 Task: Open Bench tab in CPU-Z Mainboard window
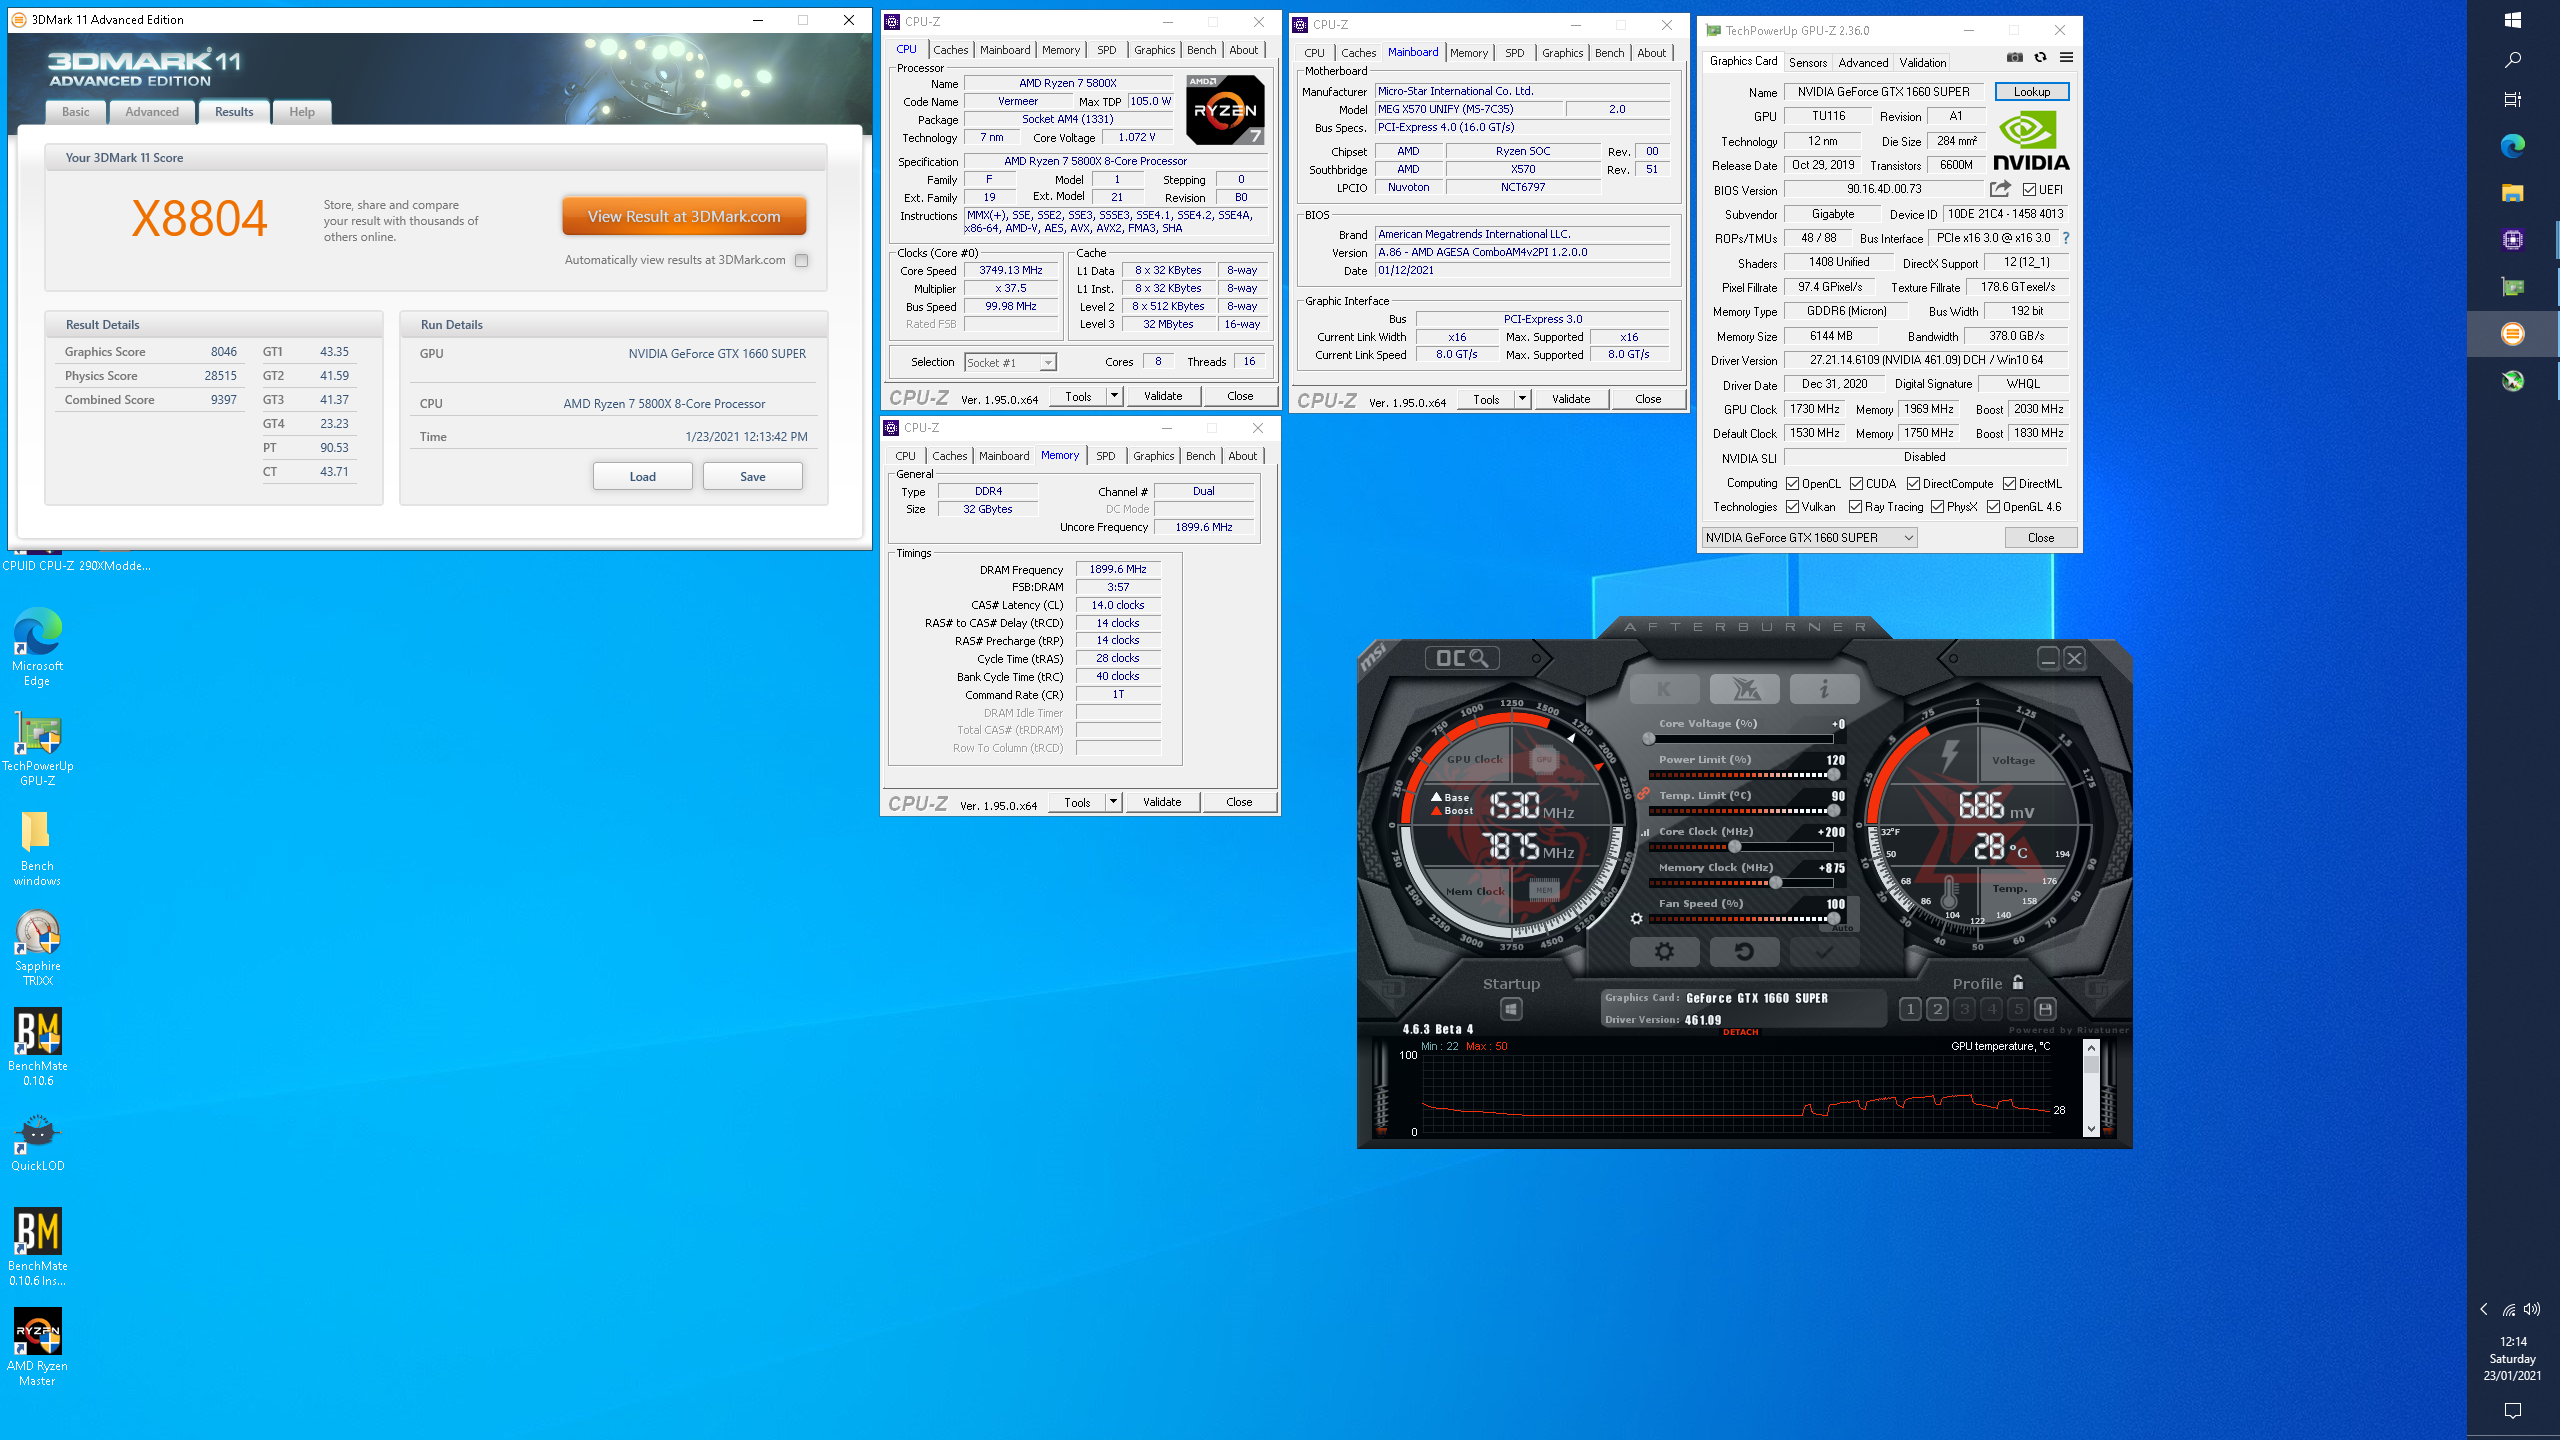pyautogui.click(x=1609, y=53)
